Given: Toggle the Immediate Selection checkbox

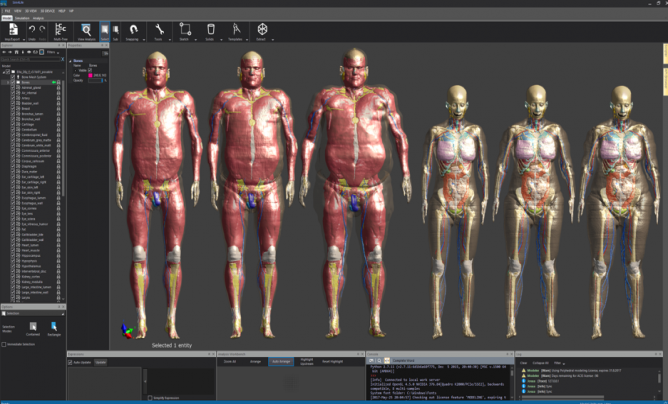Looking at the screenshot, I should coord(4,343).
